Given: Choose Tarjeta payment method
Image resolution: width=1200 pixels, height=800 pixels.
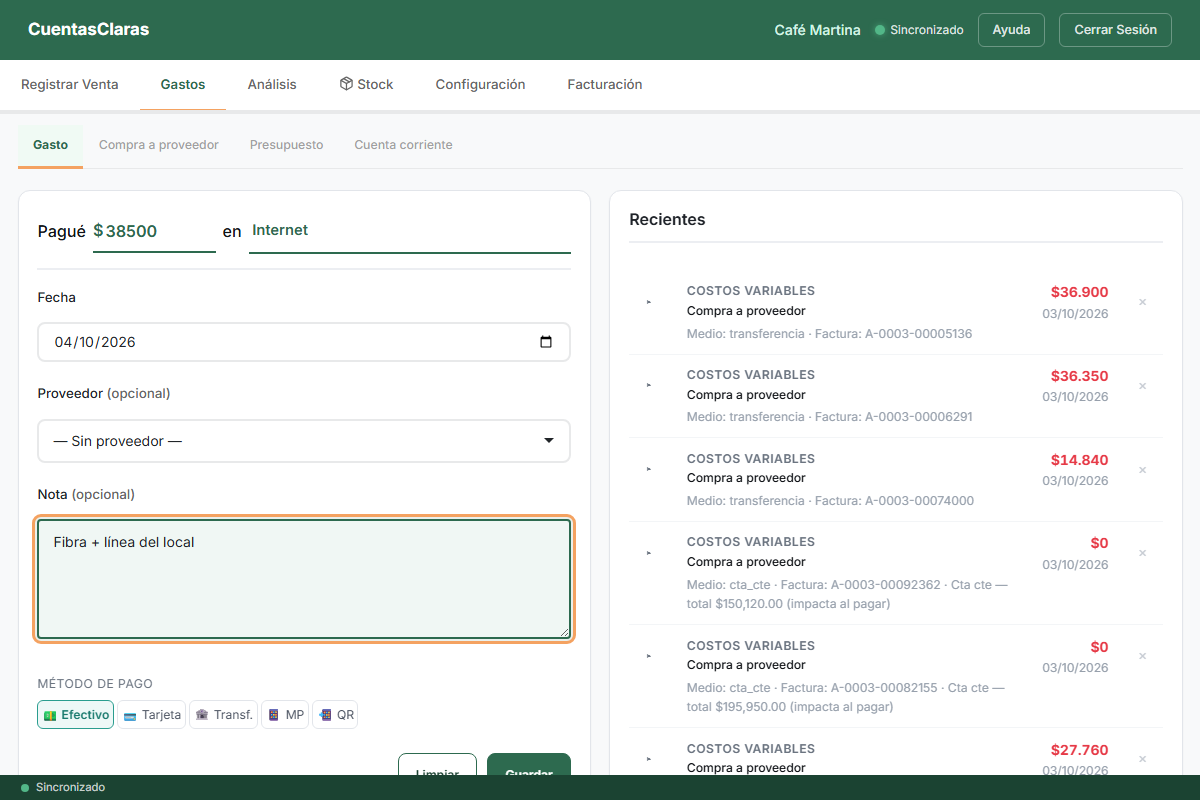Looking at the screenshot, I should coord(151,715).
